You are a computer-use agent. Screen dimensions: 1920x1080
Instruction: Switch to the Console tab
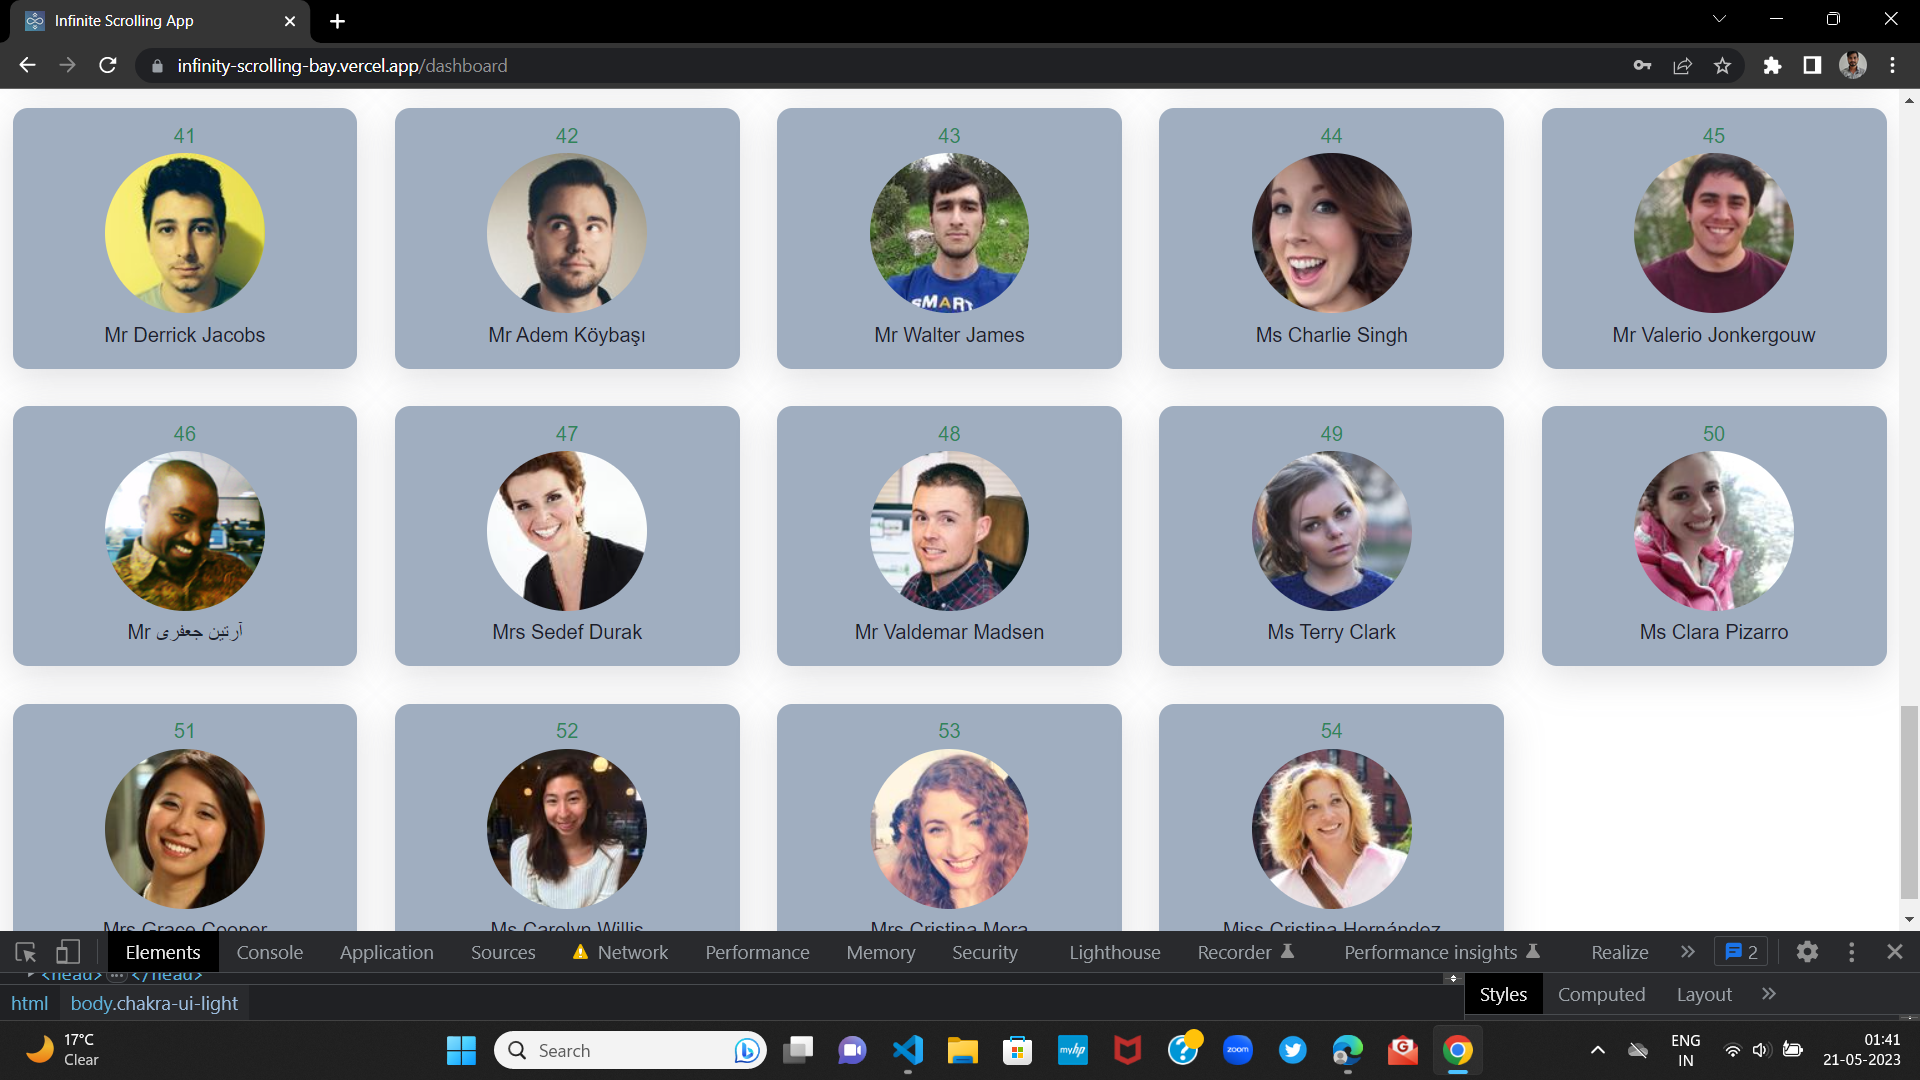click(269, 952)
